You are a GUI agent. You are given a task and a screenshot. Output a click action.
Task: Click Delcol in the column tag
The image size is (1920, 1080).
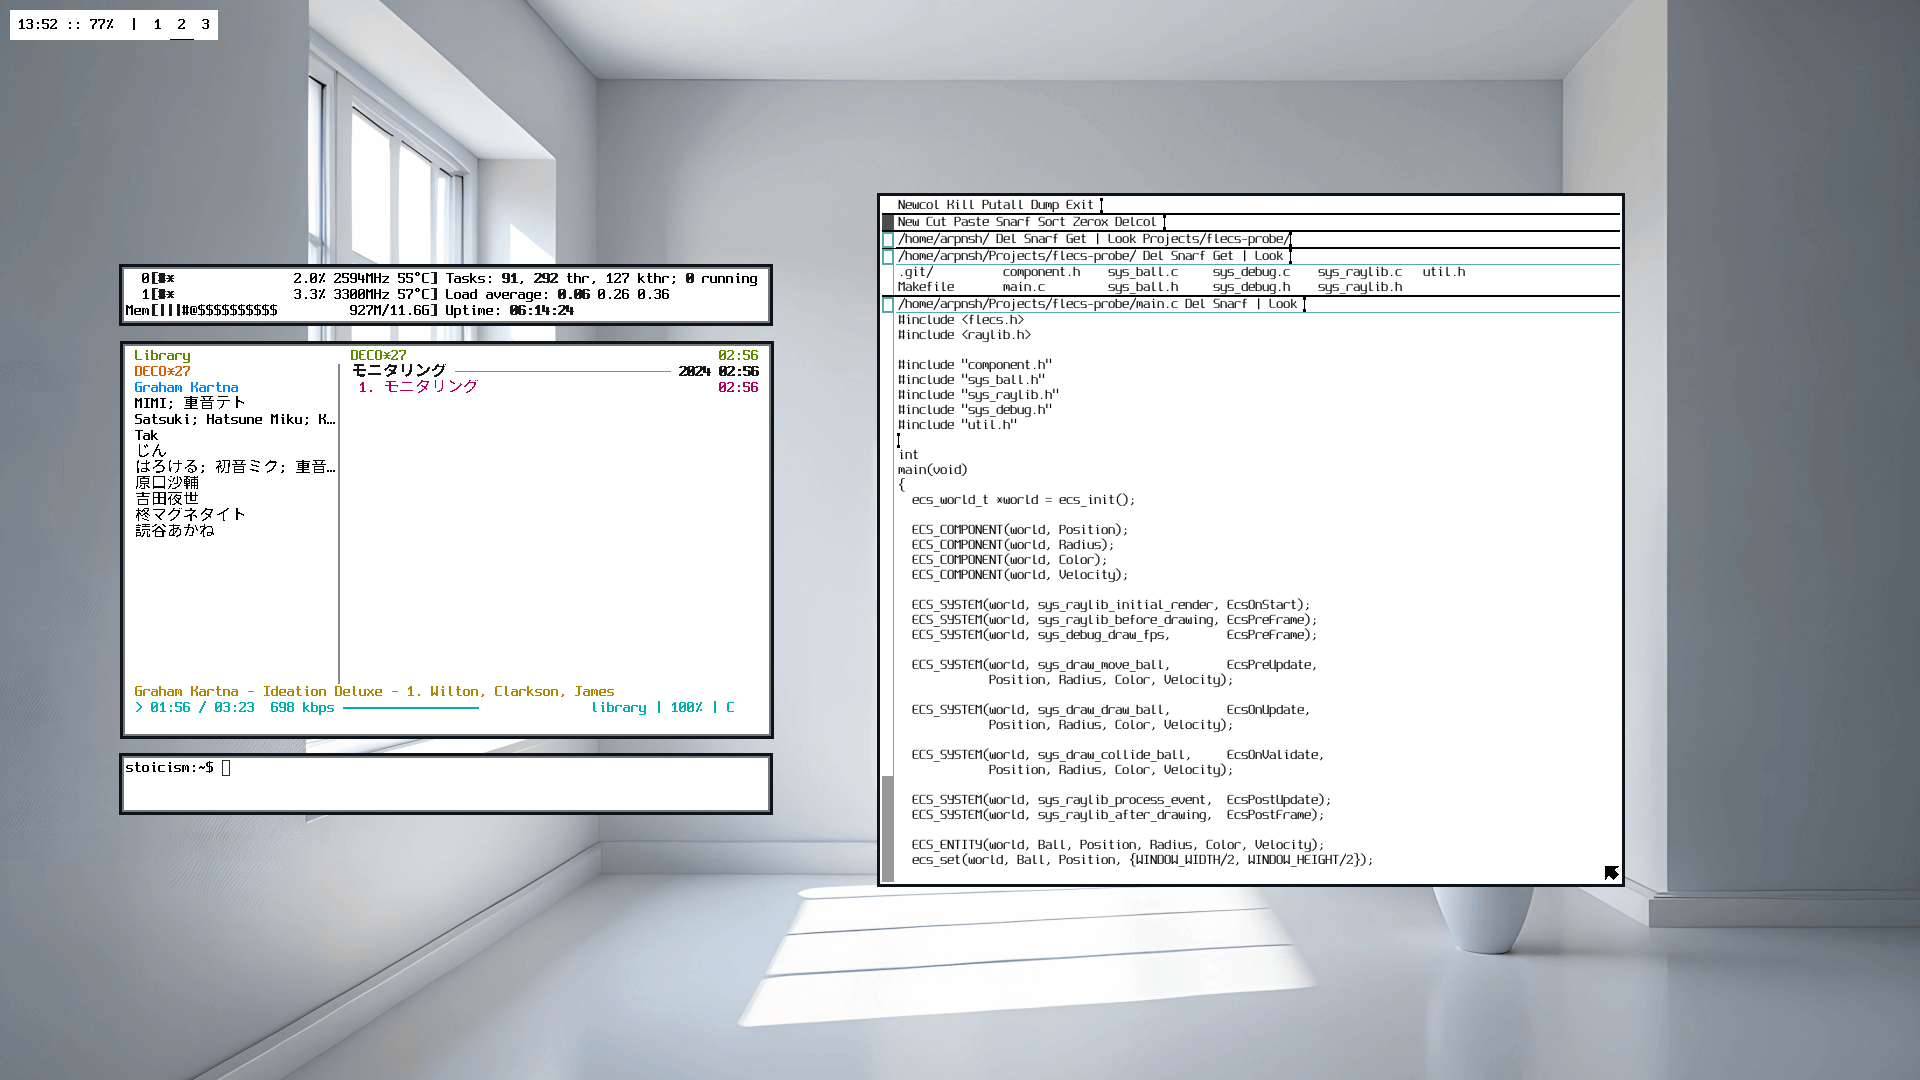1135,222
